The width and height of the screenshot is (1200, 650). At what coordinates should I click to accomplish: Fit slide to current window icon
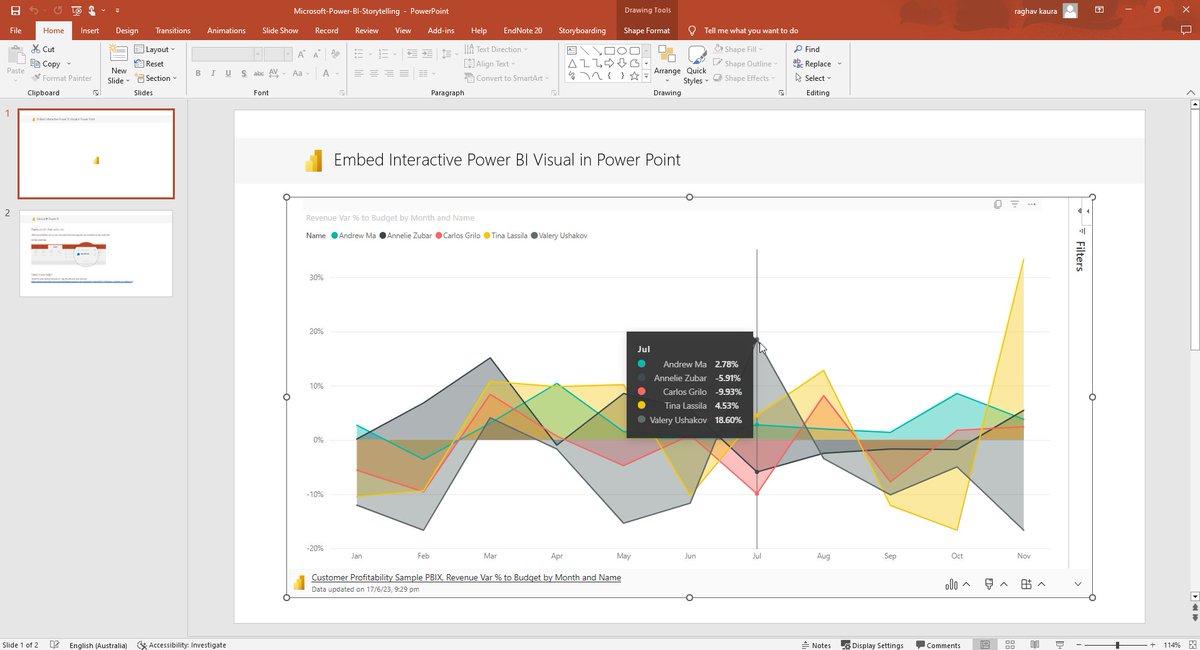(1191, 644)
